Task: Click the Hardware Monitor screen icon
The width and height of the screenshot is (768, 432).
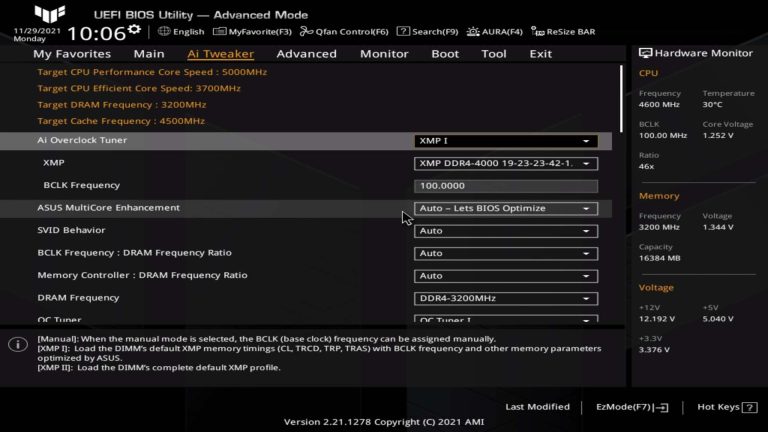Action: (x=645, y=53)
